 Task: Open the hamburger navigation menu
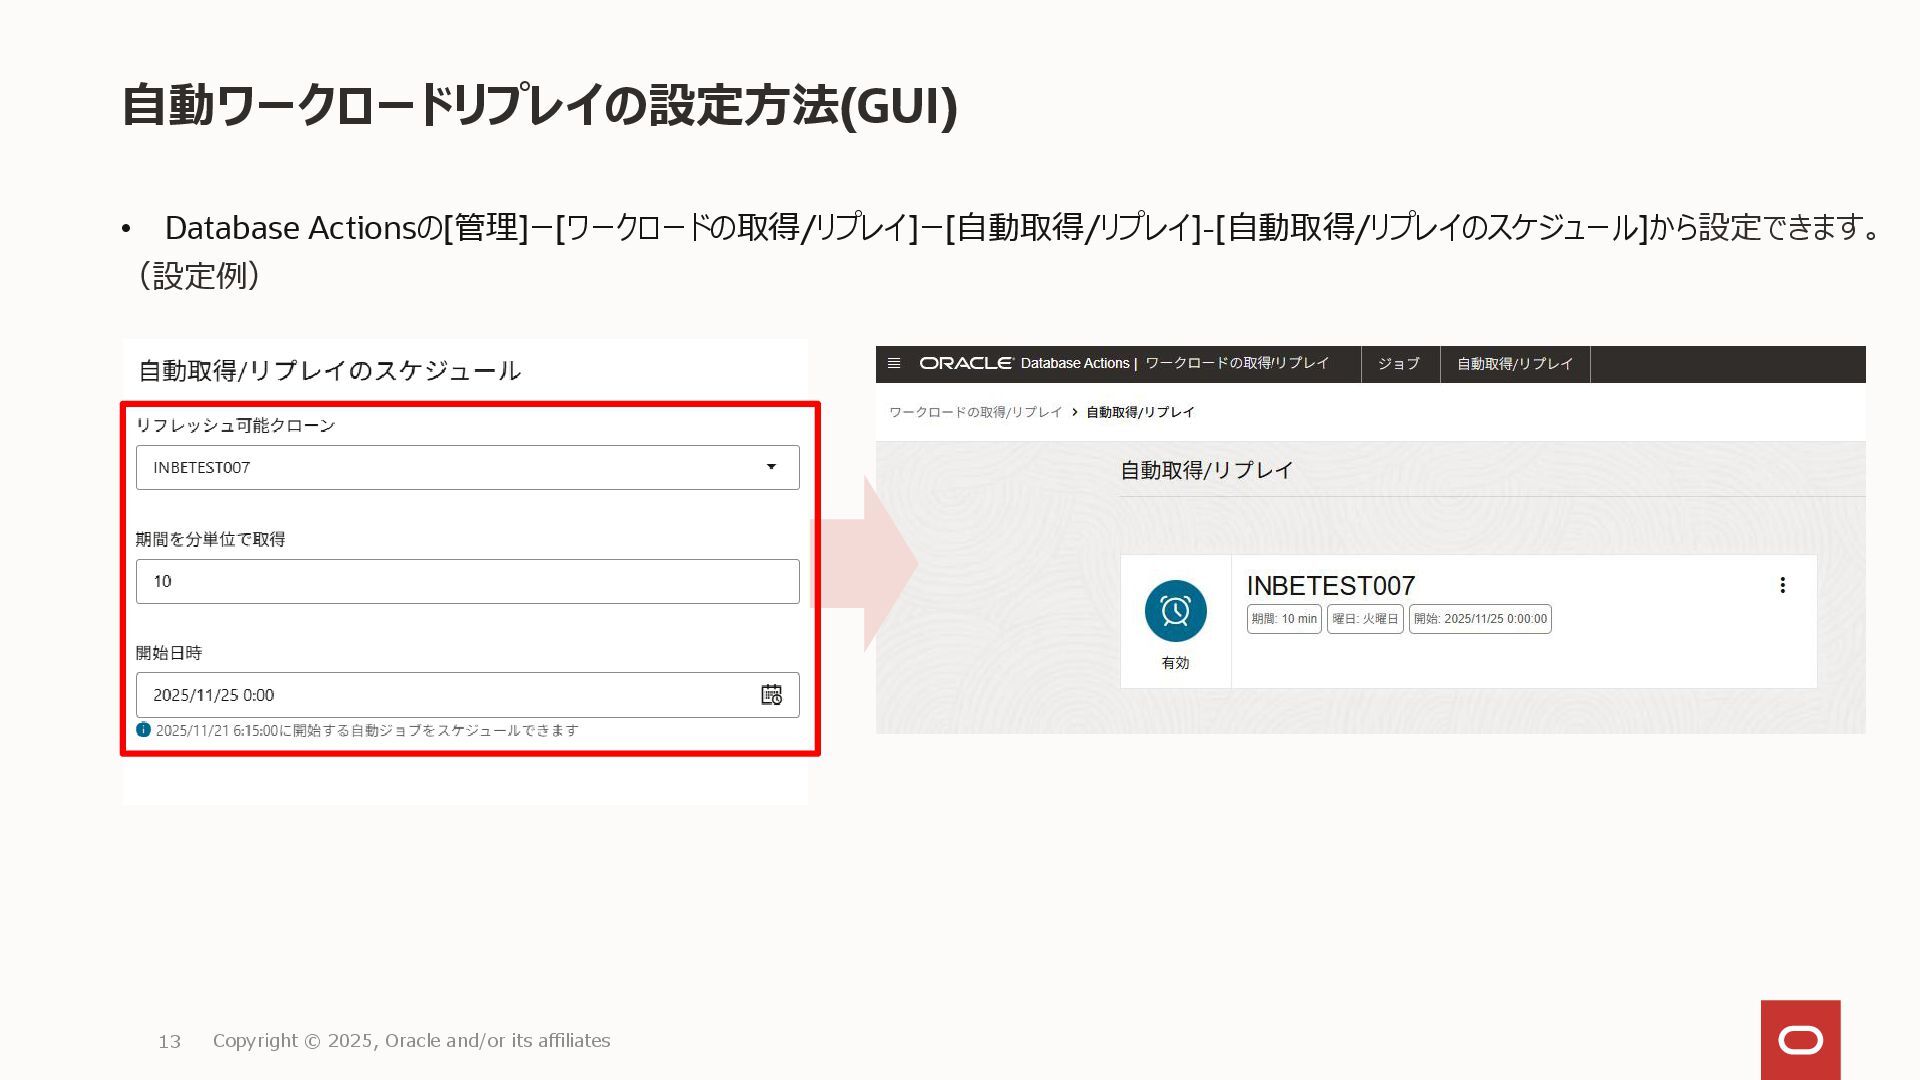pos(894,363)
